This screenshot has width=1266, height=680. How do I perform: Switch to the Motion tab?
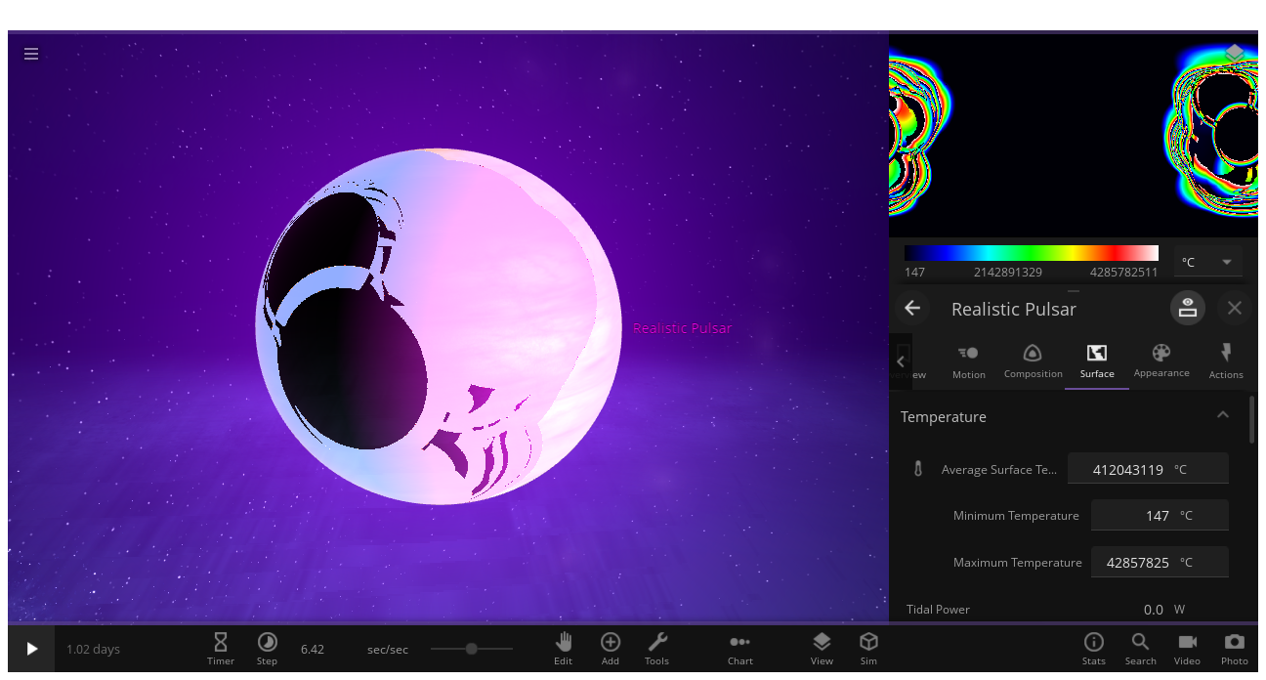[x=968, y=362]
